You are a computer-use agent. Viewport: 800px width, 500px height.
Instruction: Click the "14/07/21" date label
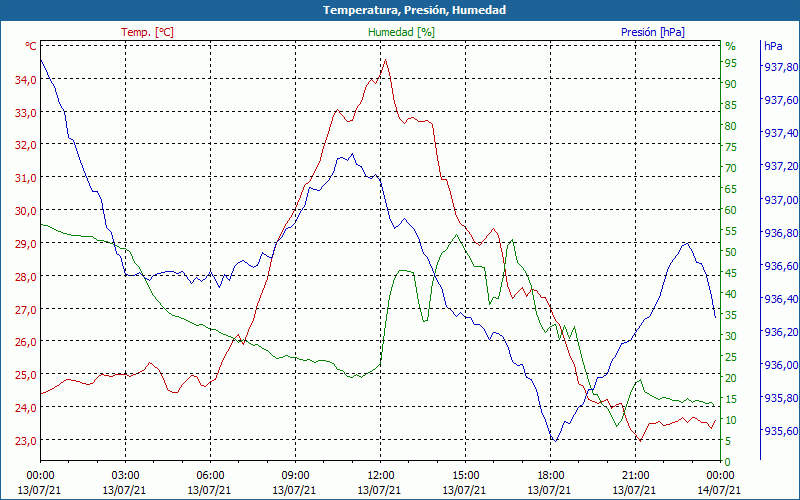point(719,490)
